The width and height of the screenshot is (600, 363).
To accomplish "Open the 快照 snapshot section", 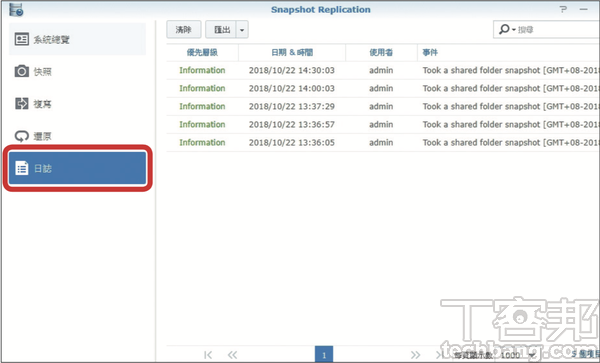I will coord(77,72).
